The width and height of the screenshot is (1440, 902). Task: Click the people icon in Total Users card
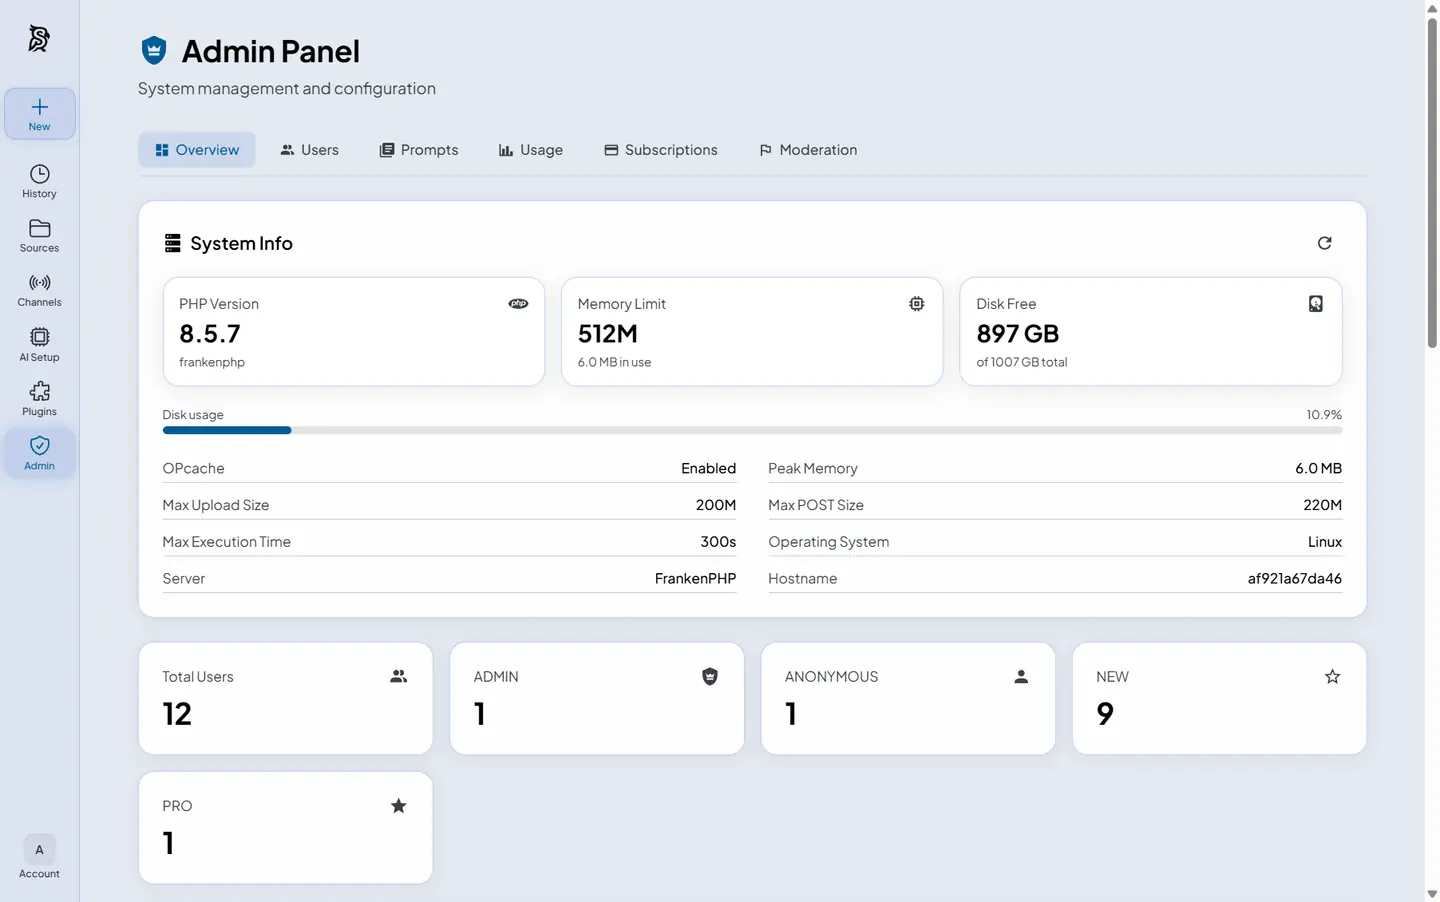pos(398,677)
